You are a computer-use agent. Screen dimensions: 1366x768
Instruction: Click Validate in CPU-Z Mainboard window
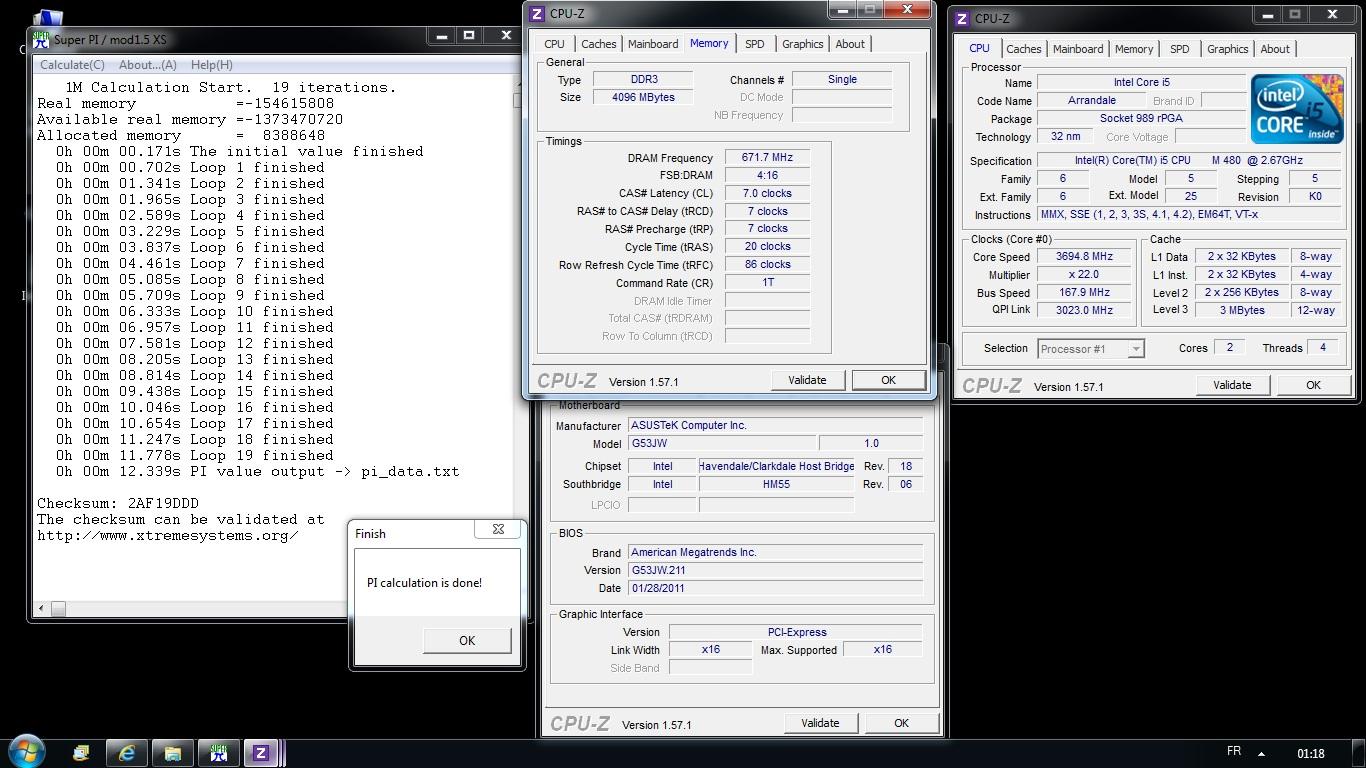(820, 723)
